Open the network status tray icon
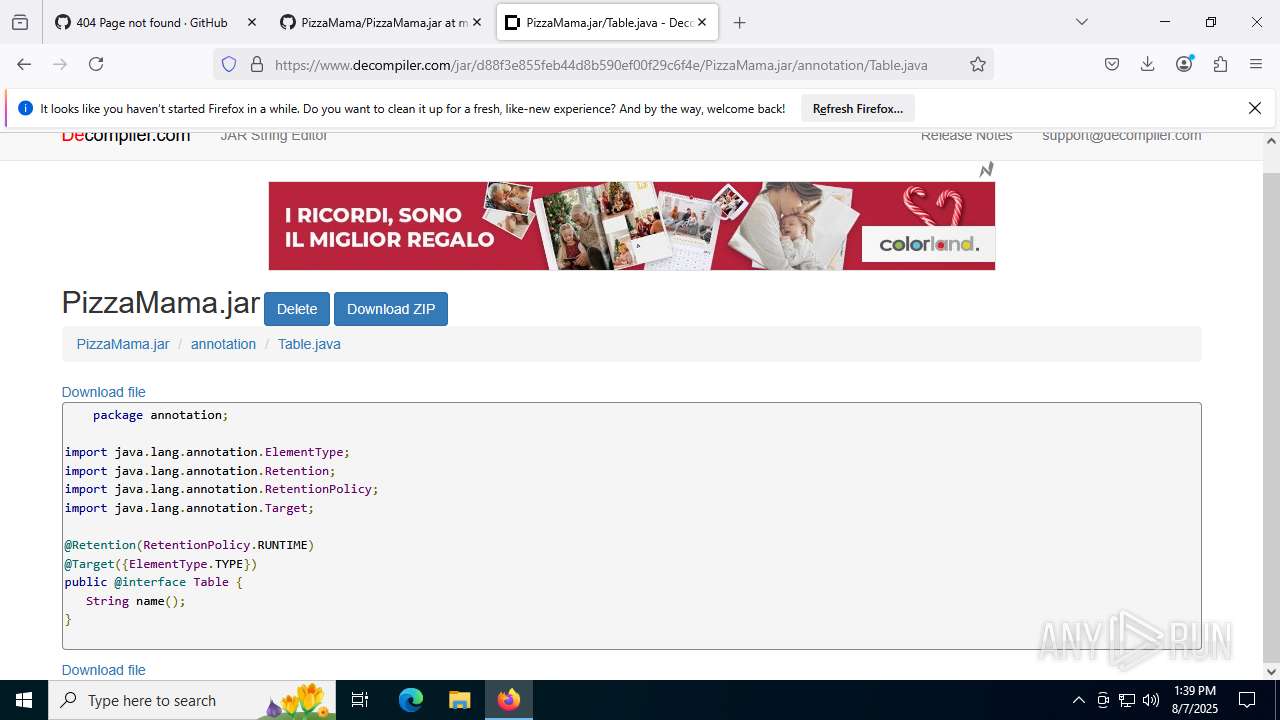The image size is (1280, 720). [1127, 700]
